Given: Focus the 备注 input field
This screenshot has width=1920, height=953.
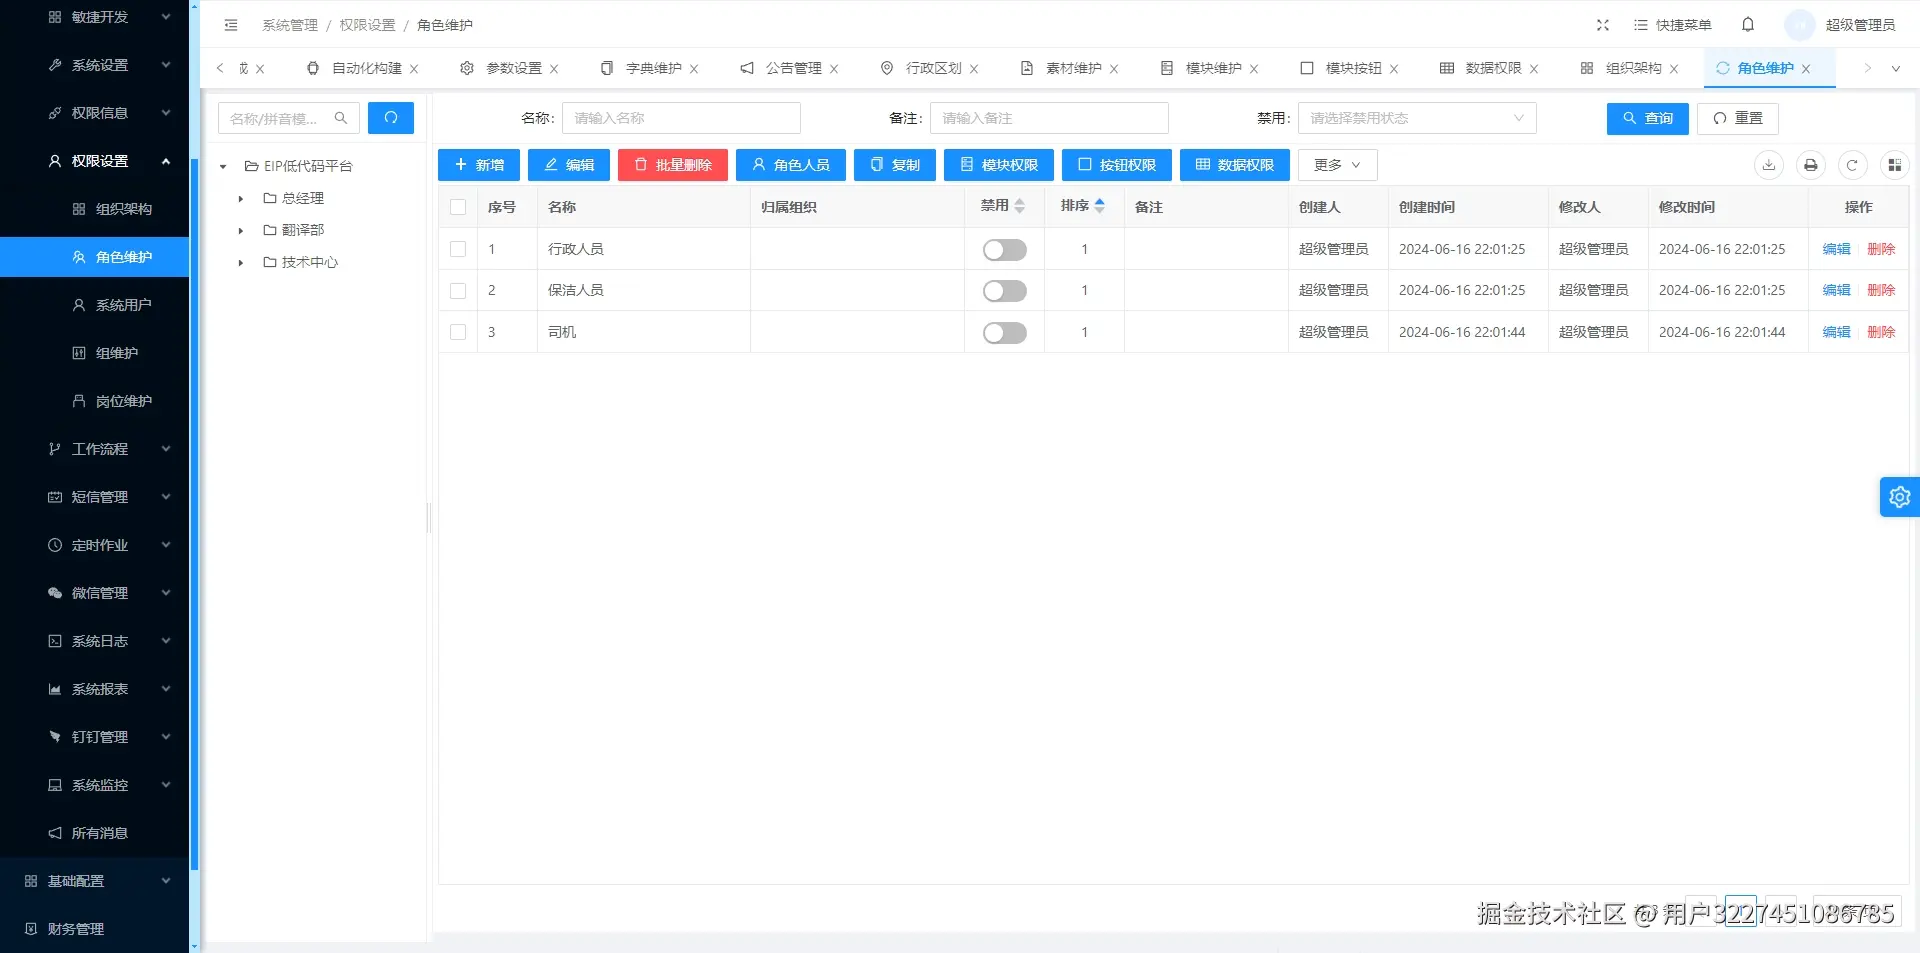Looking at the screenshot, I should pyautogui.click(x=1049, y=118).
